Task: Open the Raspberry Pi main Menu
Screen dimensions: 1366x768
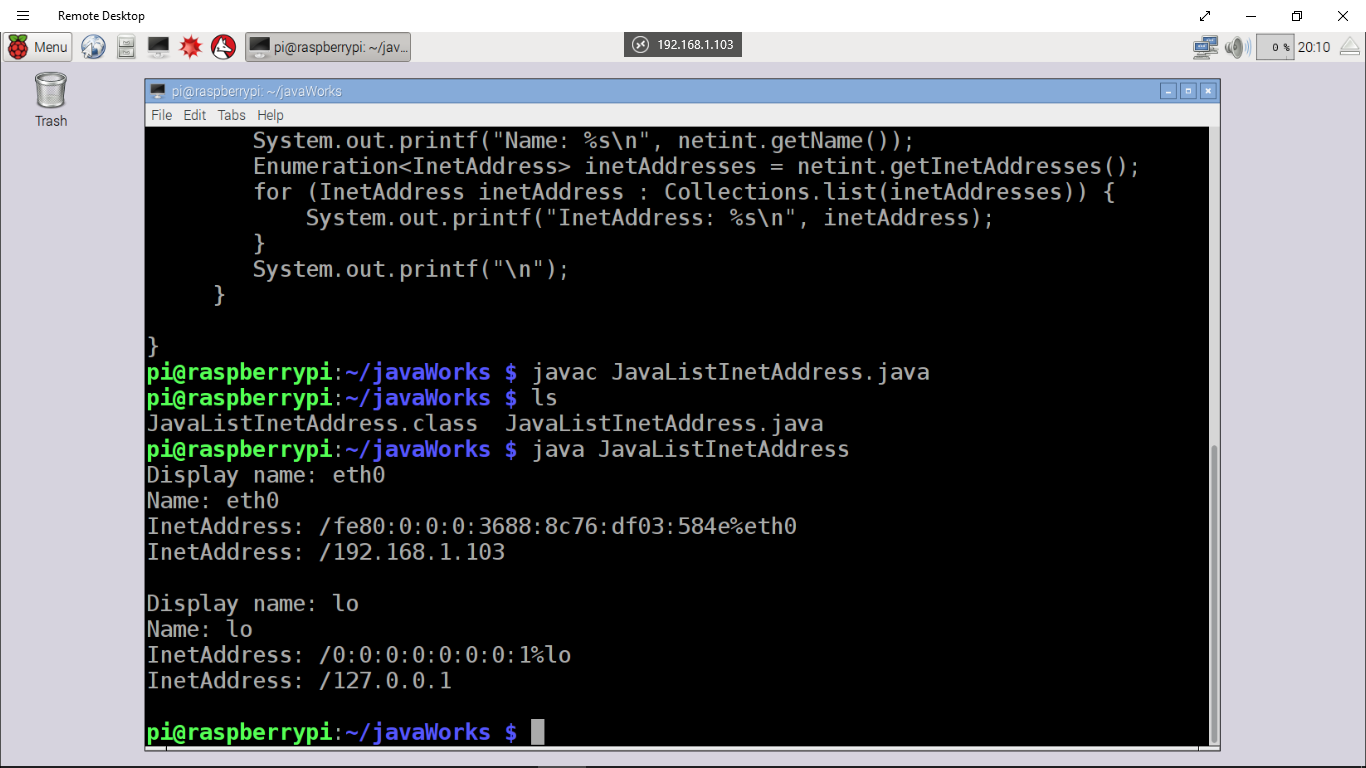Action: [x=37, y=47]
